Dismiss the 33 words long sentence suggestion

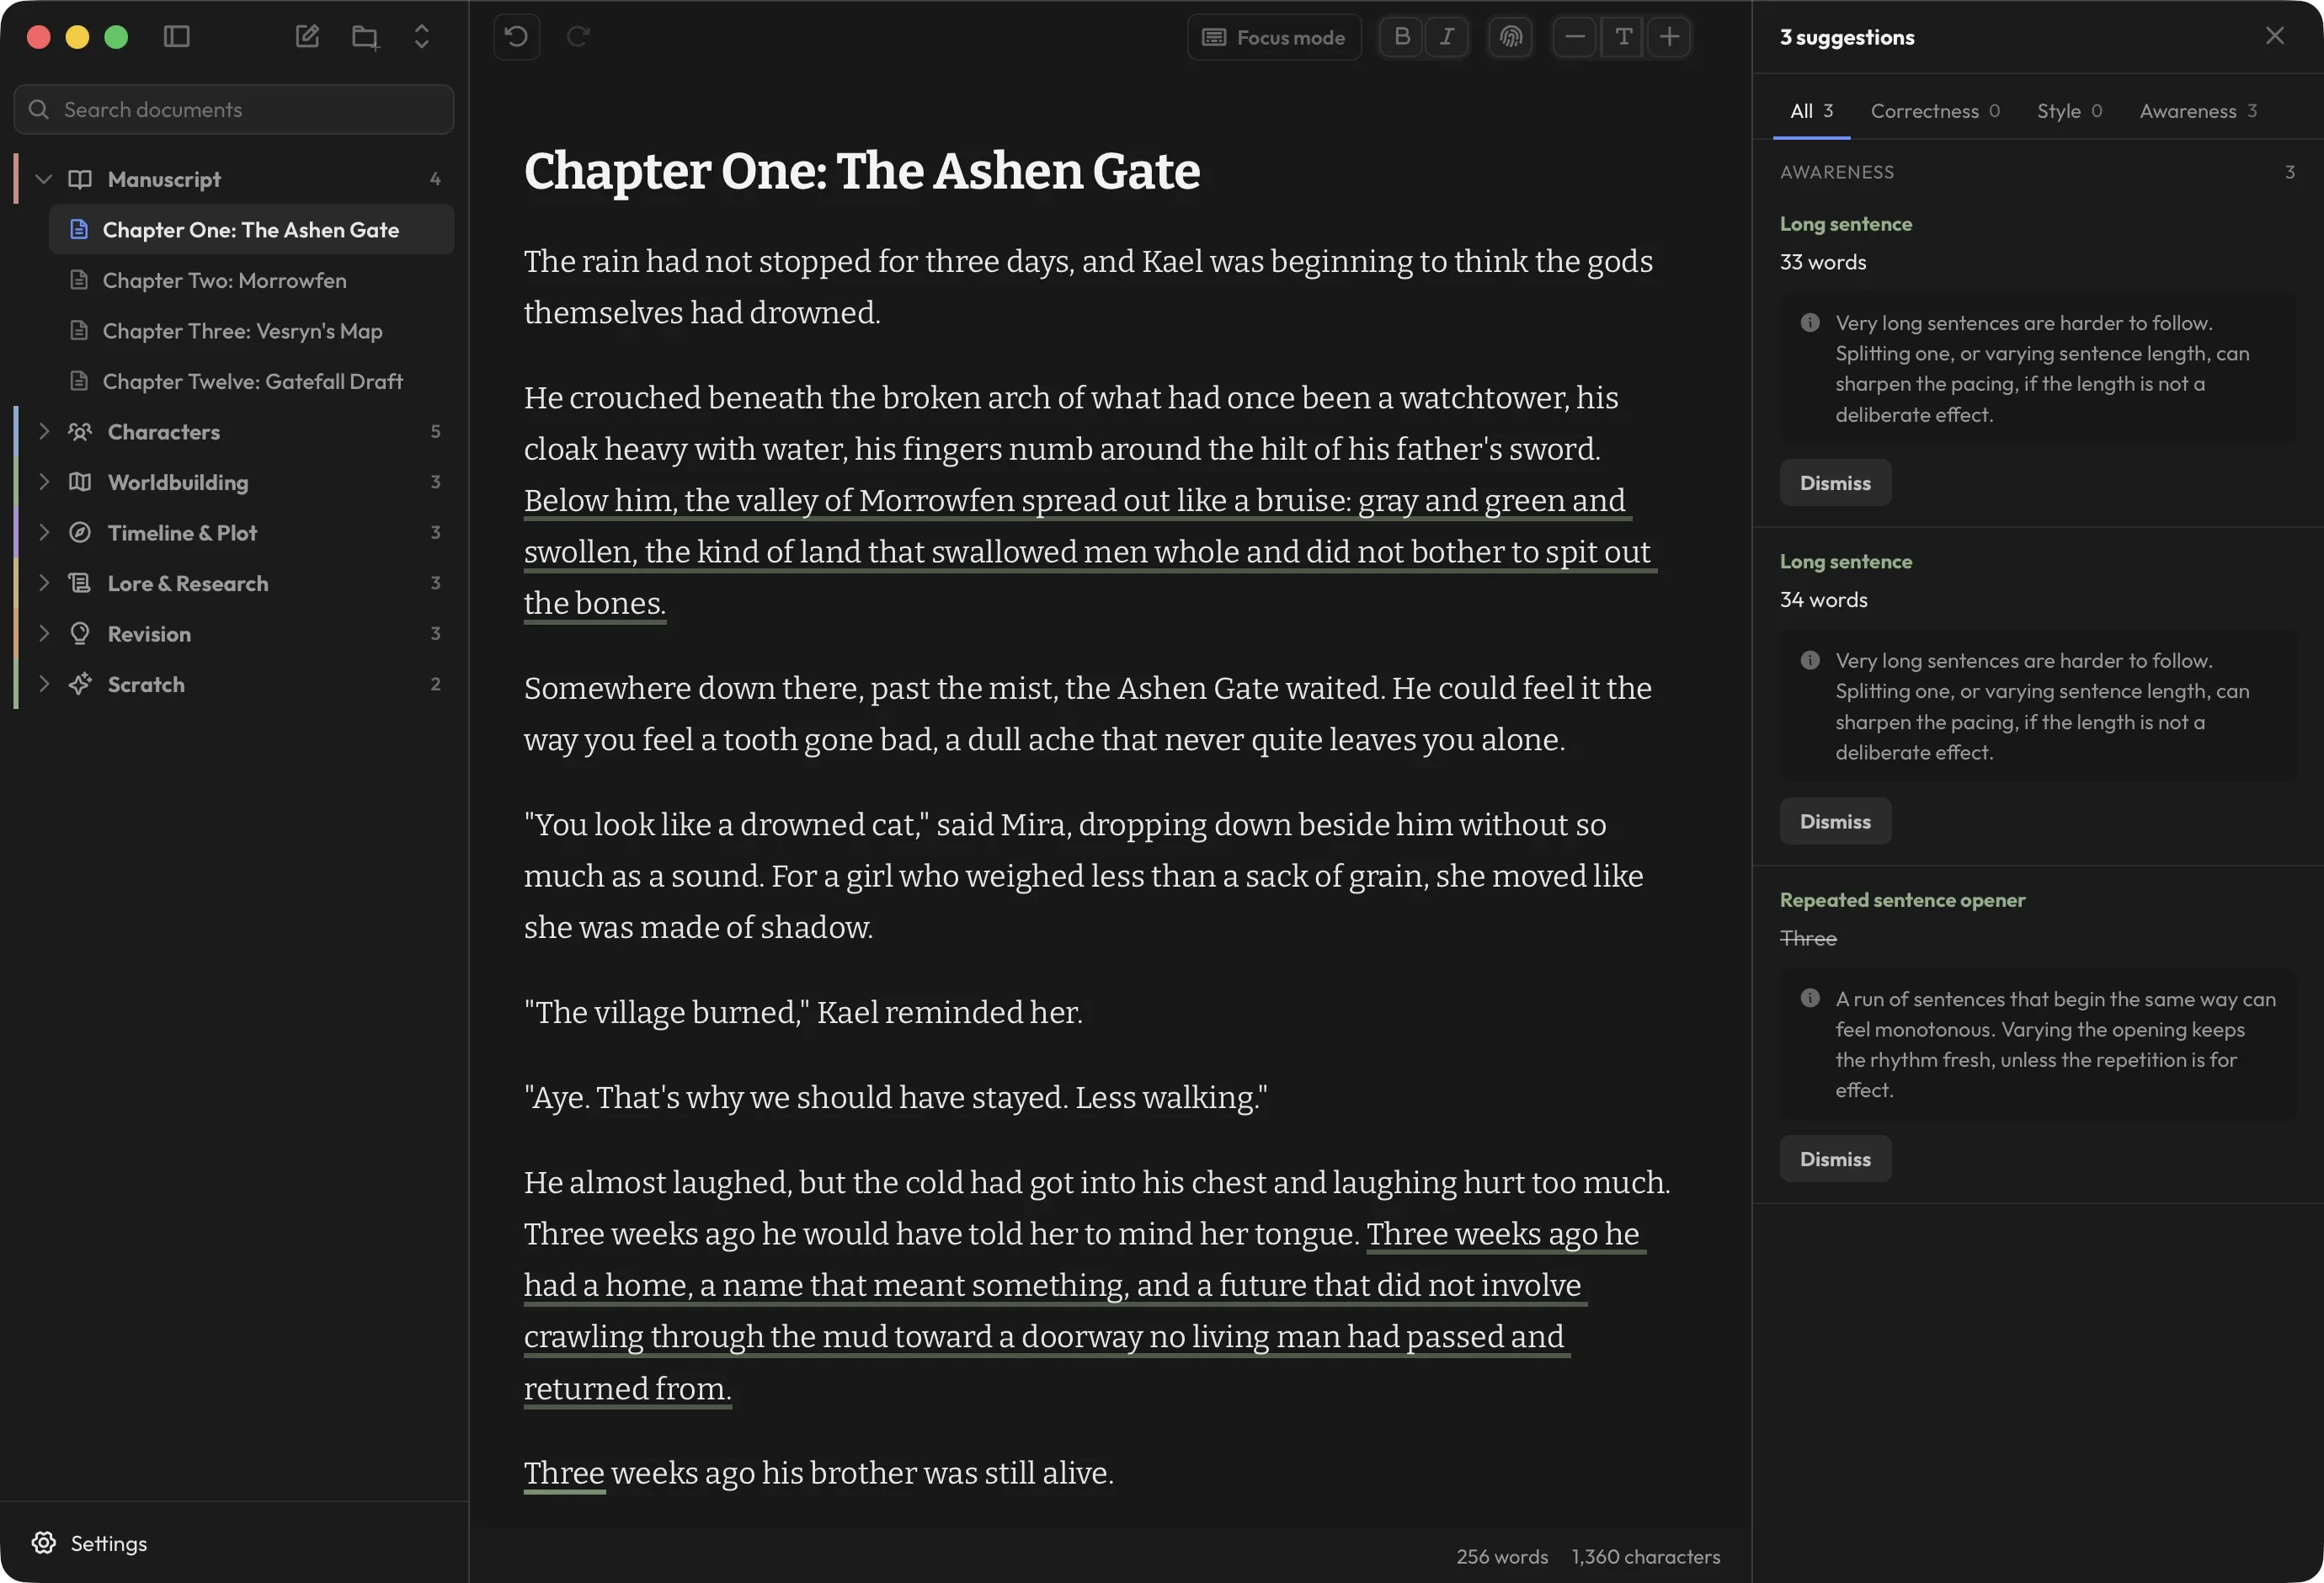[1835, 483]
